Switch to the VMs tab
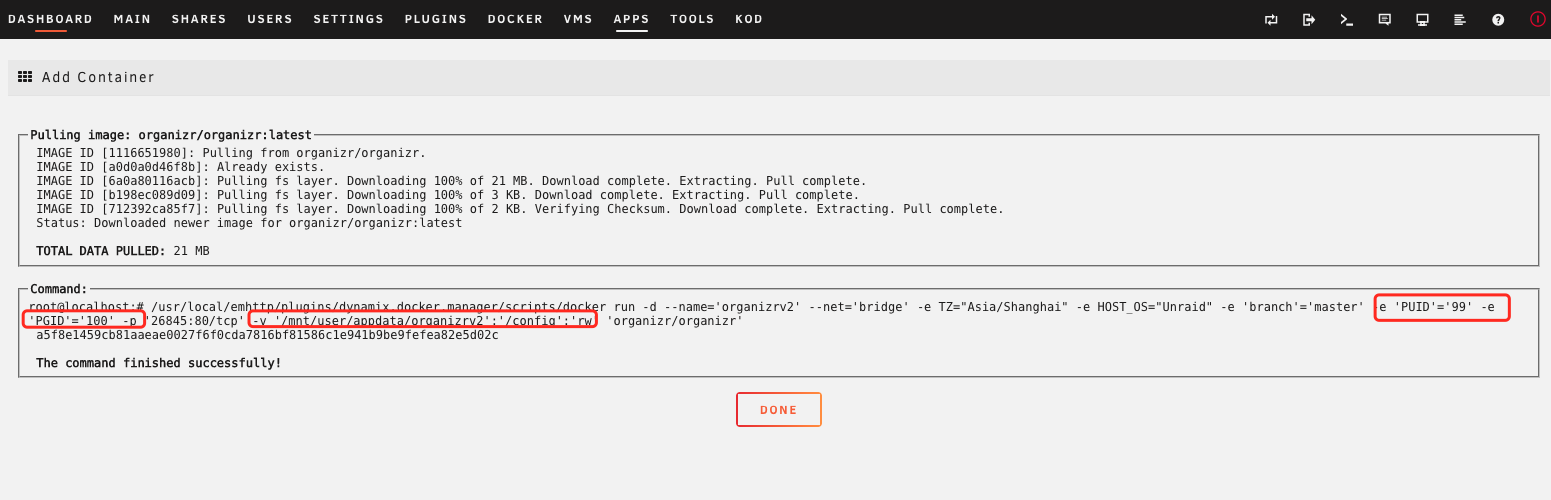This screenshot has height=500, width=1551. [579, 19]
